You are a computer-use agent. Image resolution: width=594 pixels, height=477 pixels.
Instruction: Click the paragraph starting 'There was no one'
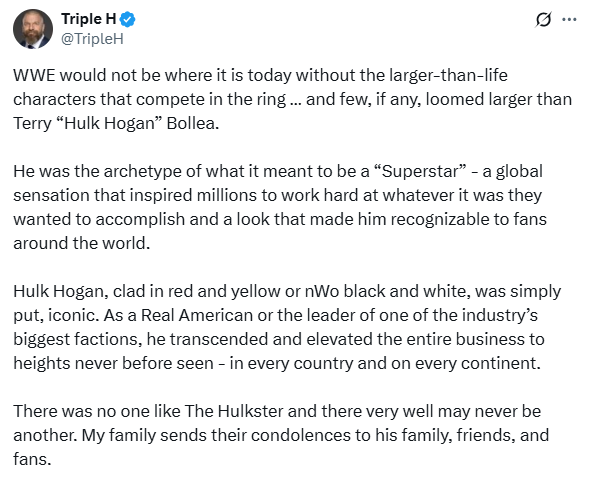[x=281, y=435]
